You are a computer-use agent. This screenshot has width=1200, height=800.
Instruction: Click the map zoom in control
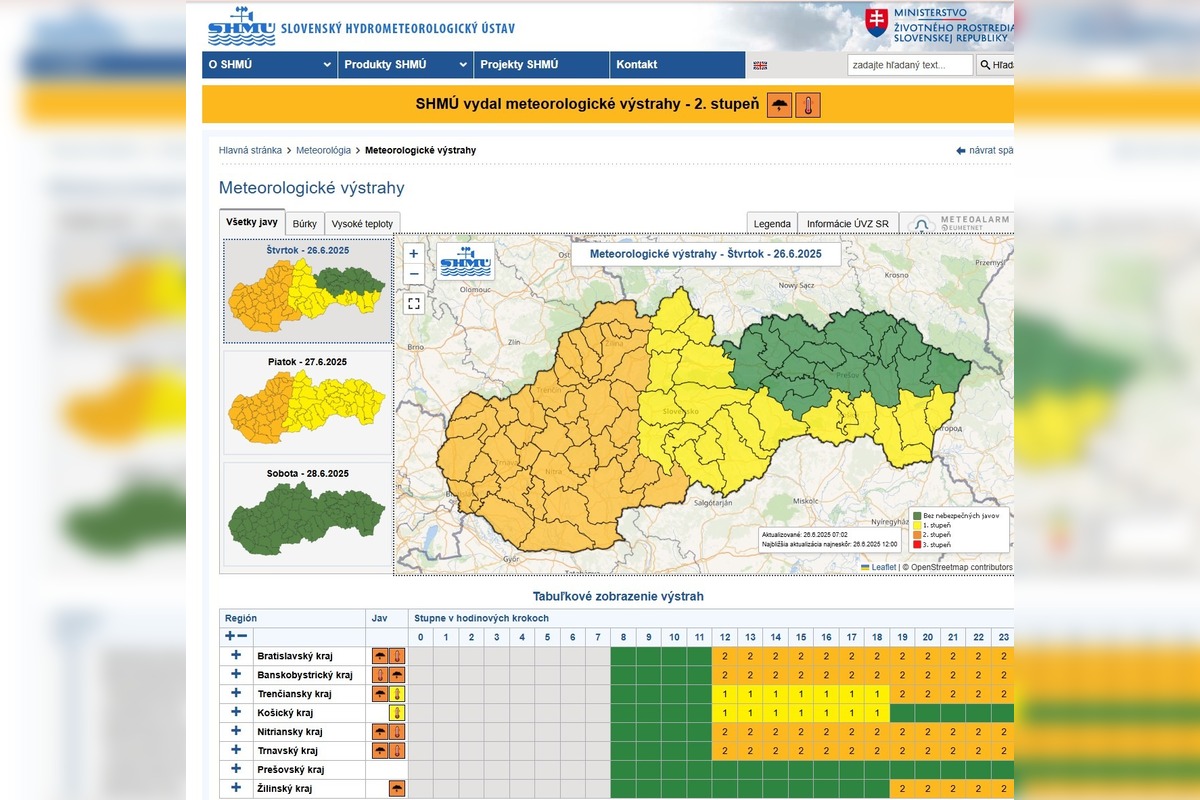414,253
